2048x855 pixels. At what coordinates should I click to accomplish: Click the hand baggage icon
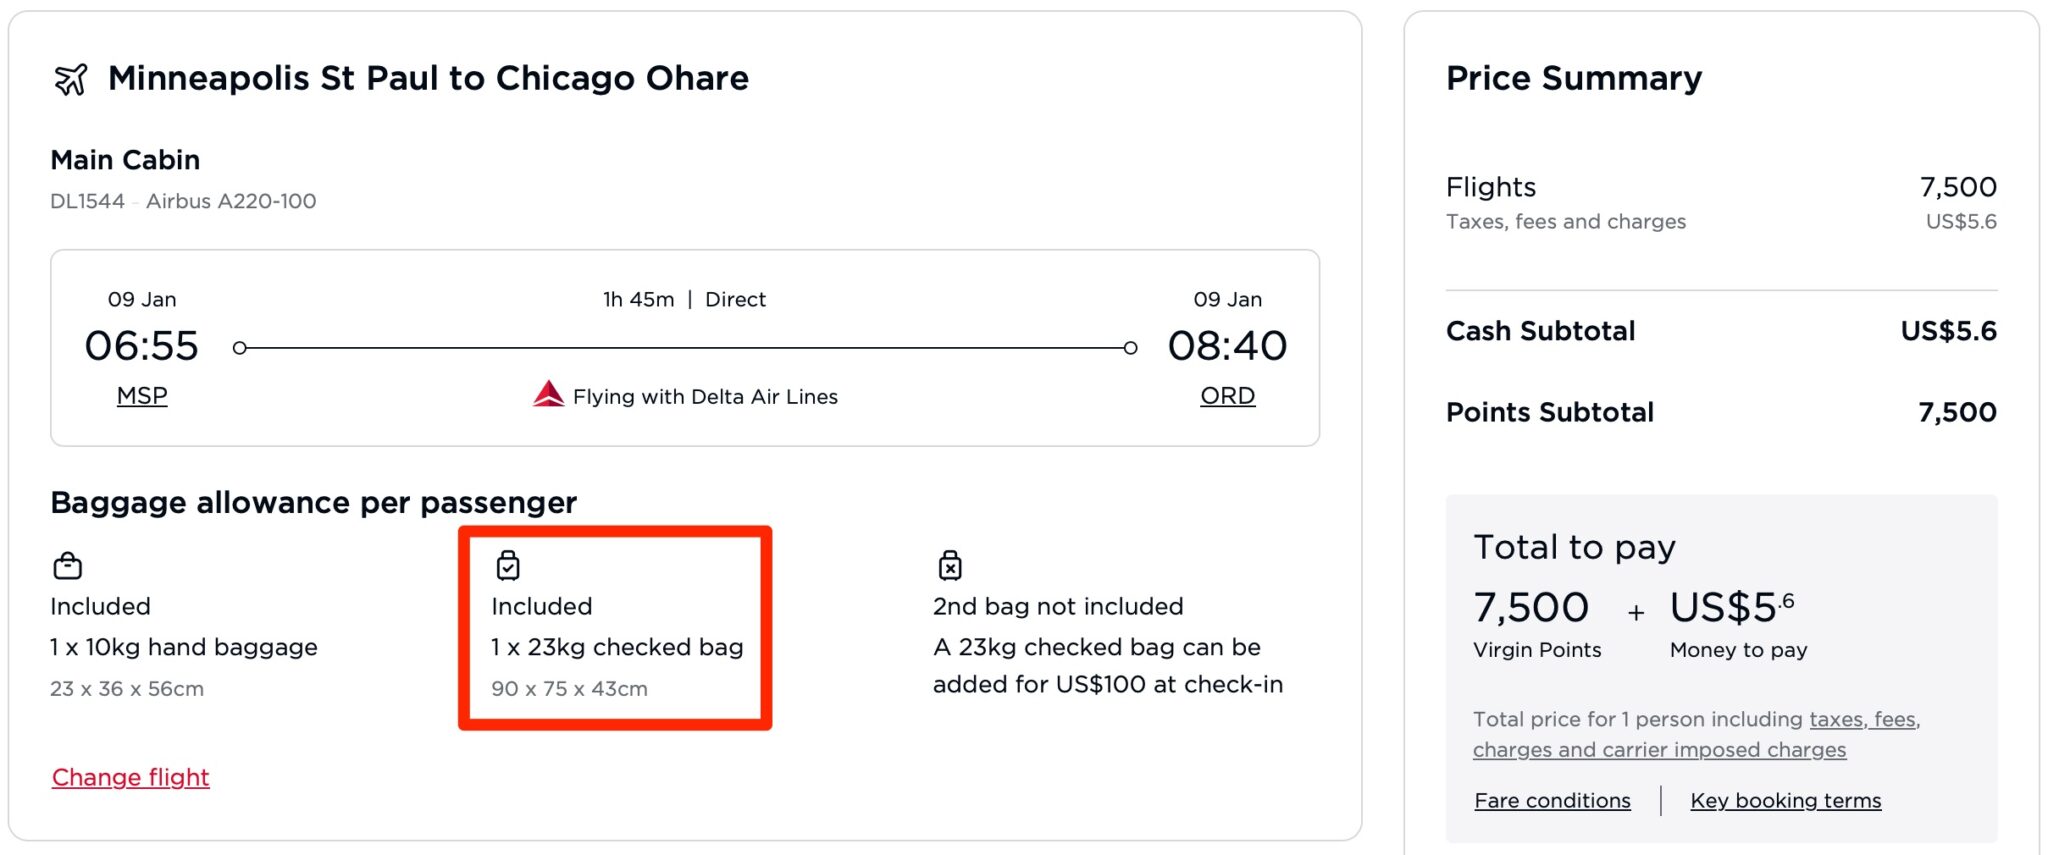pyautogui.click(x=66, y=565)
